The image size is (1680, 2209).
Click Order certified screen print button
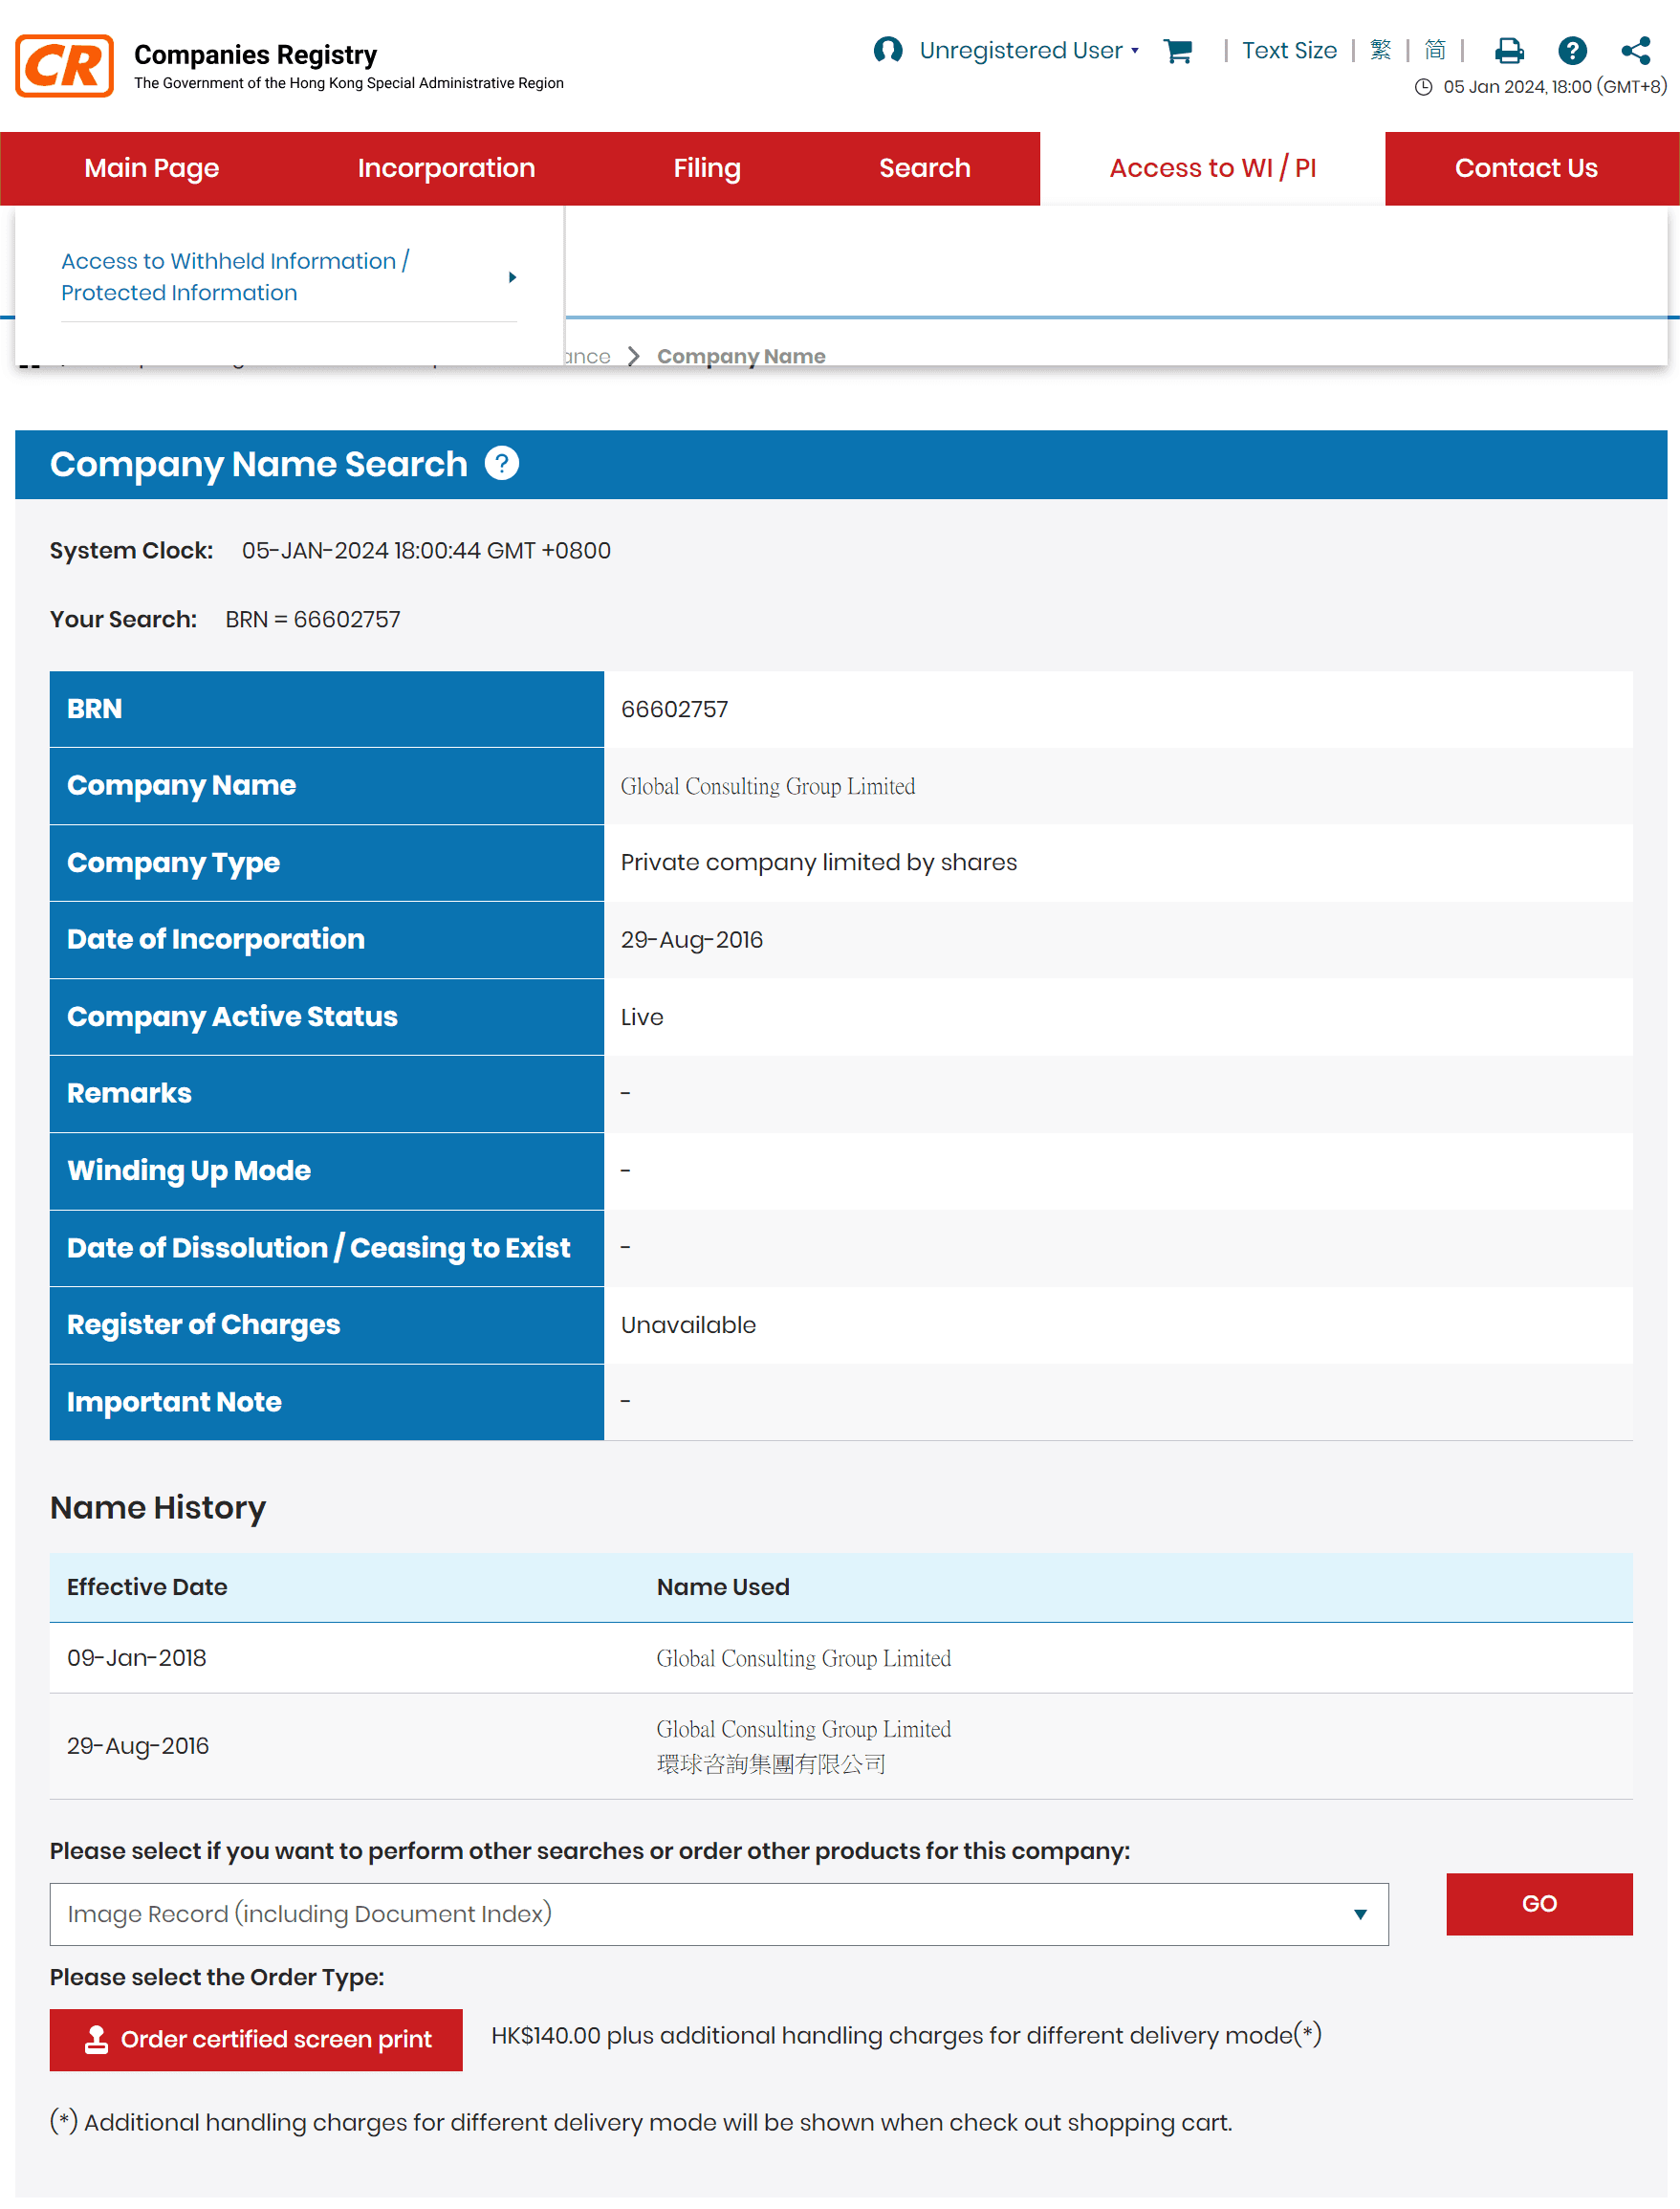(256, 2039)
